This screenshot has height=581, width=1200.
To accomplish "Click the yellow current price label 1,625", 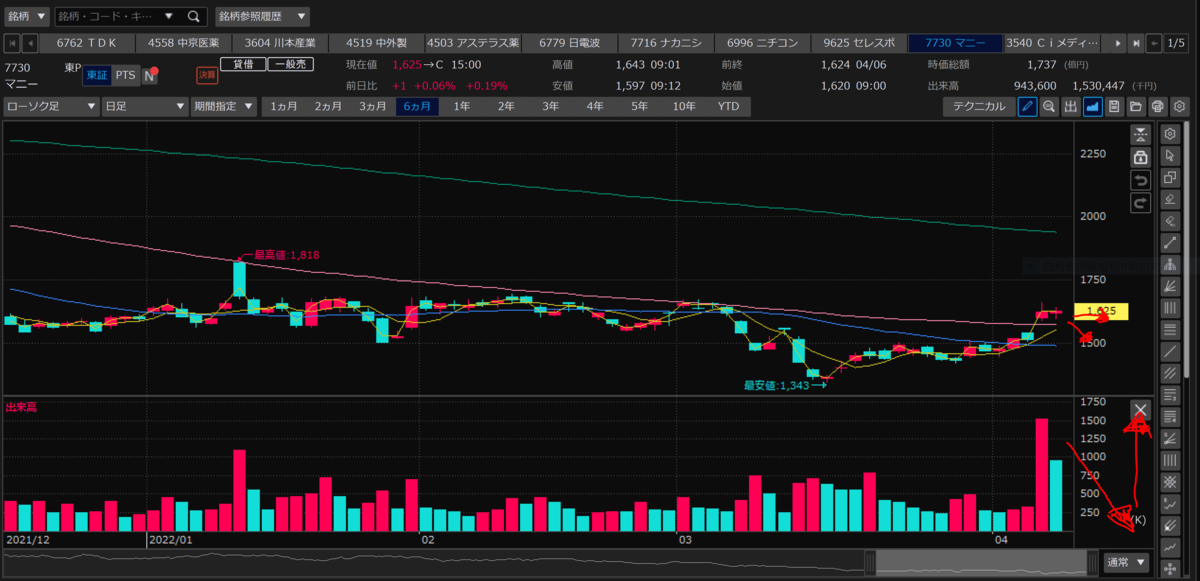I will point(1101,312).
